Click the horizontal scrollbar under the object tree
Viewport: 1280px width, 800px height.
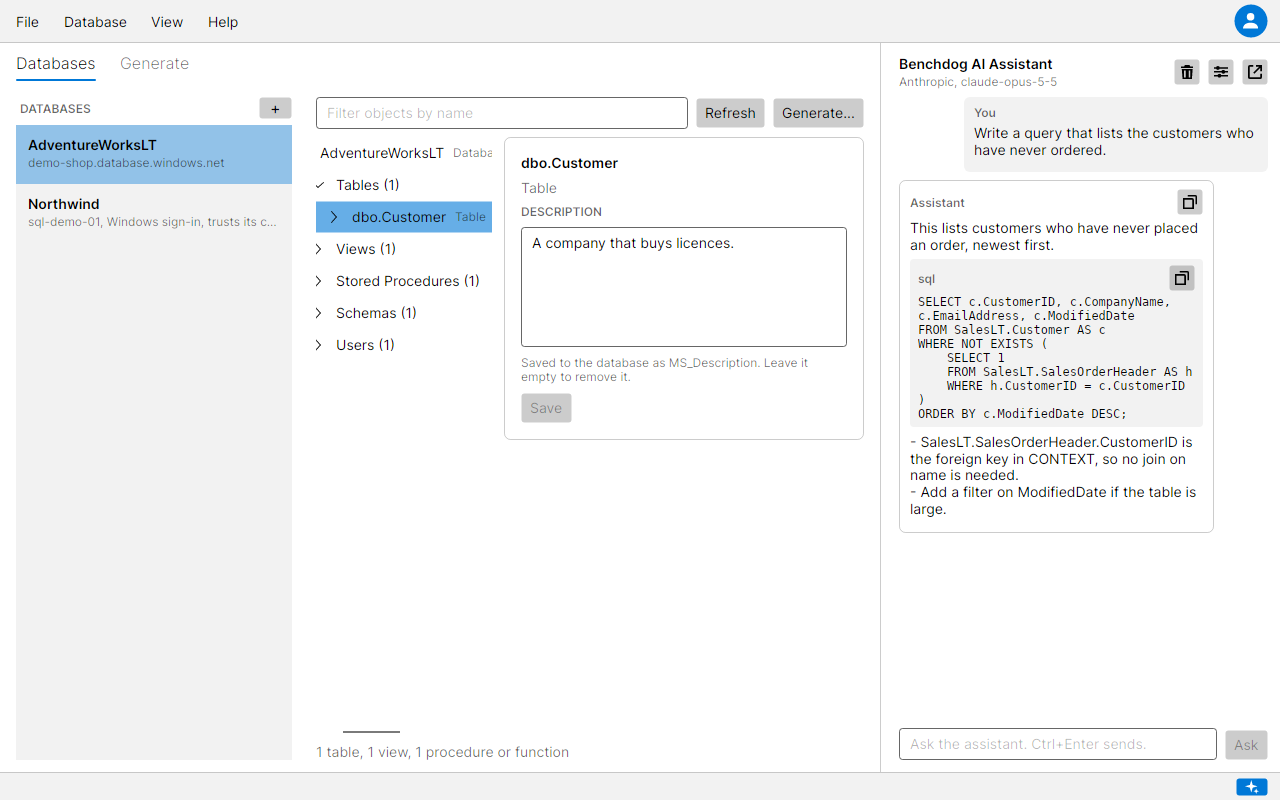(x=371, y=732)
